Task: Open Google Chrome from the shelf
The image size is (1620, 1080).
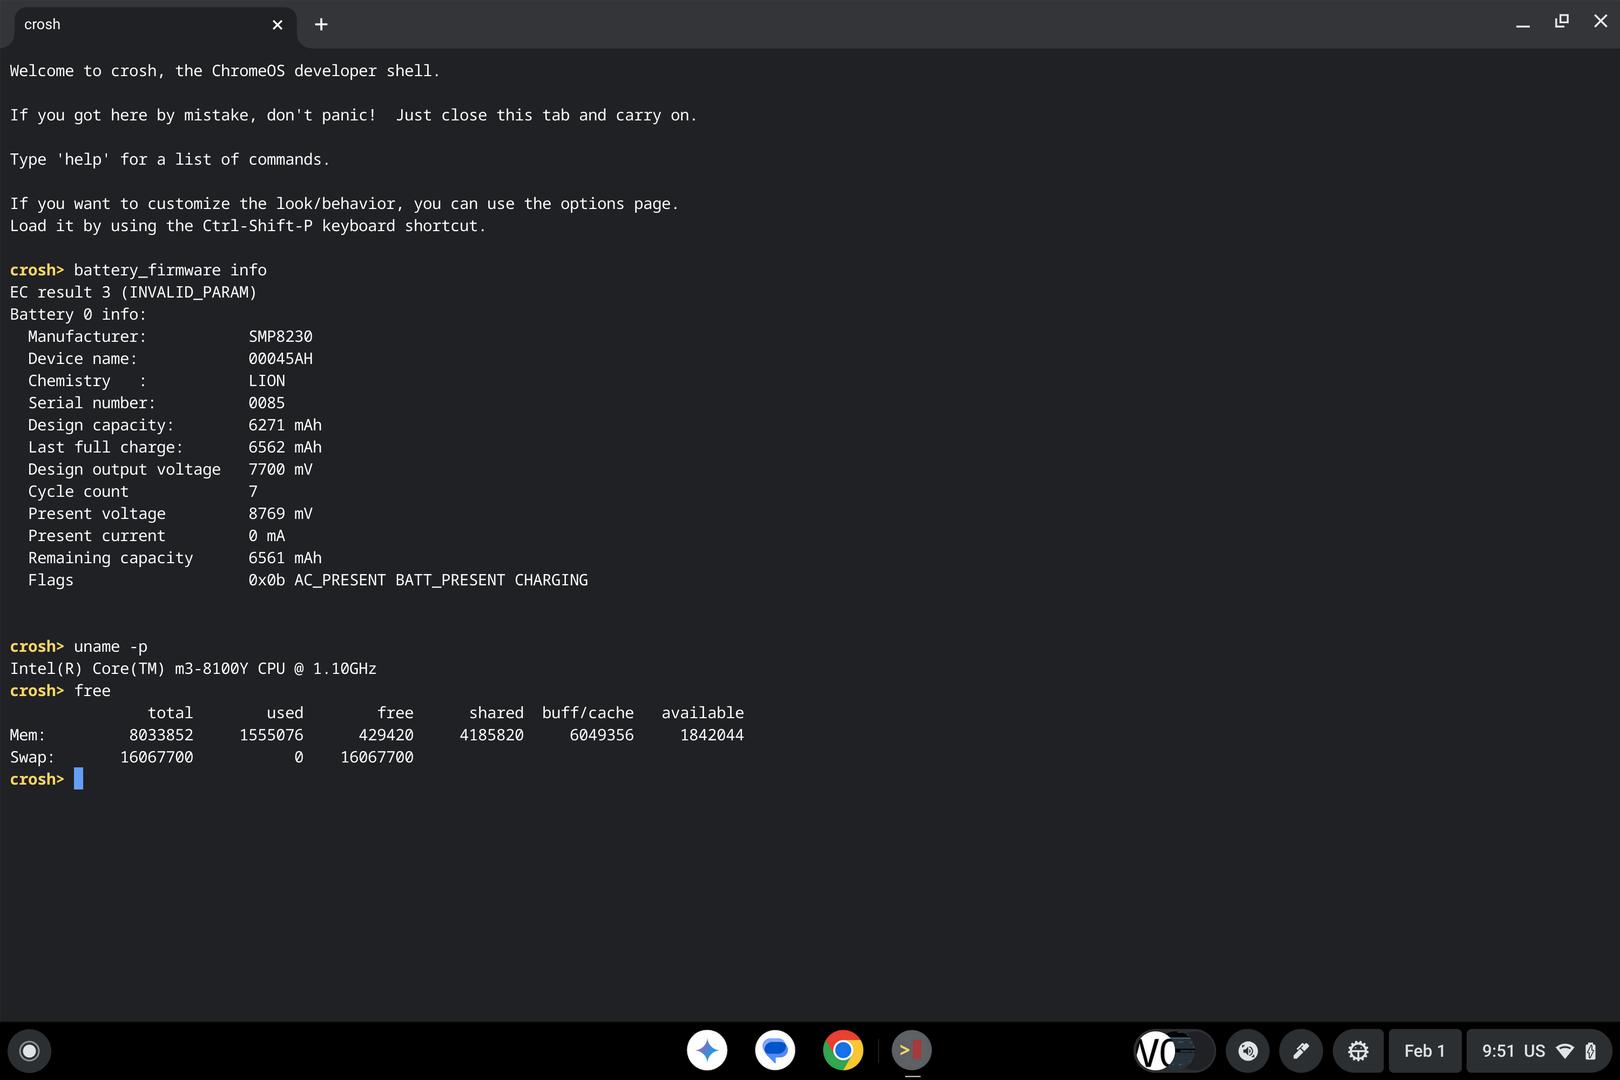Action: (x=843, y=1050)
